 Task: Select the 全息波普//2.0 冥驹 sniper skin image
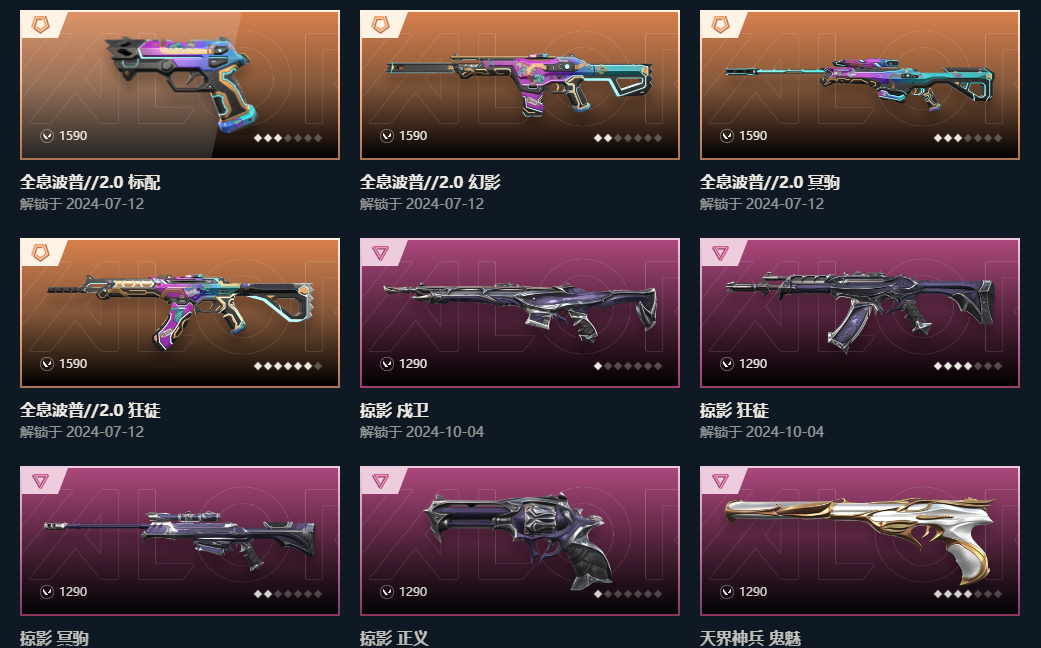860,85
